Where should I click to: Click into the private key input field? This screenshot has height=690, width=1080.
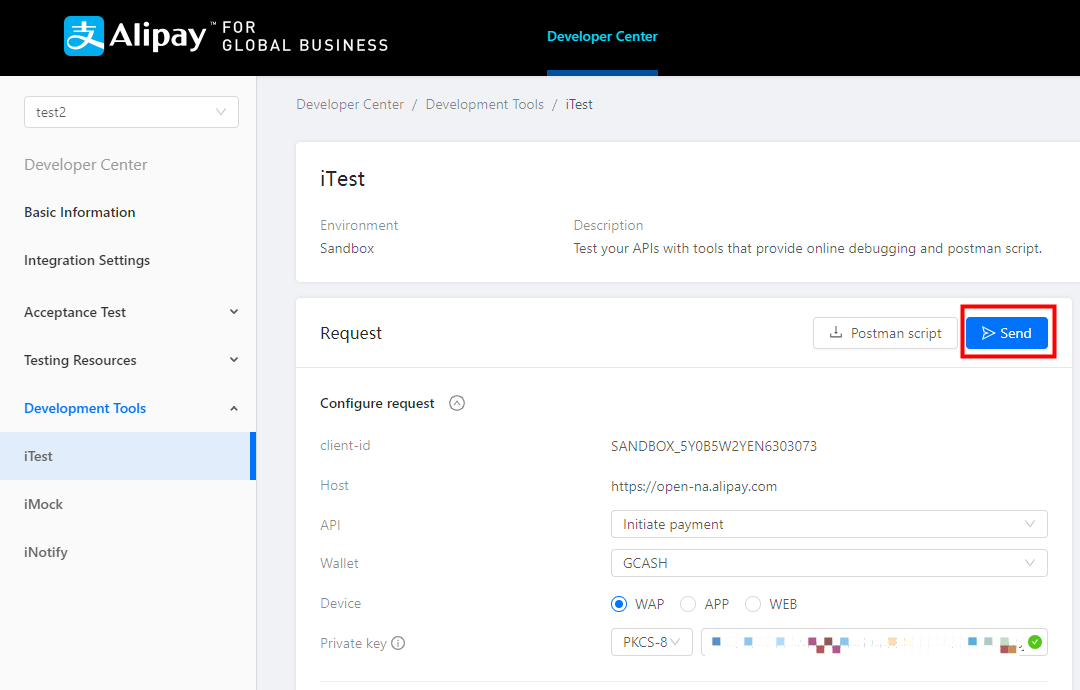[x=860, y=642]
